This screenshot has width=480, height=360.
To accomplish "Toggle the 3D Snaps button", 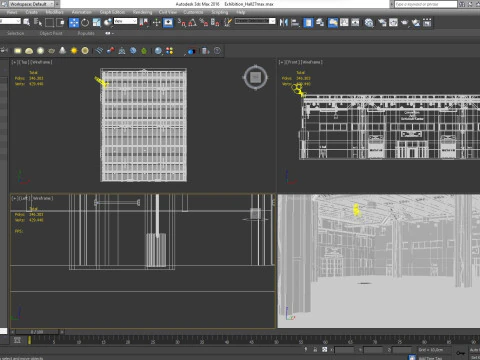I will [x=182, y=22].
